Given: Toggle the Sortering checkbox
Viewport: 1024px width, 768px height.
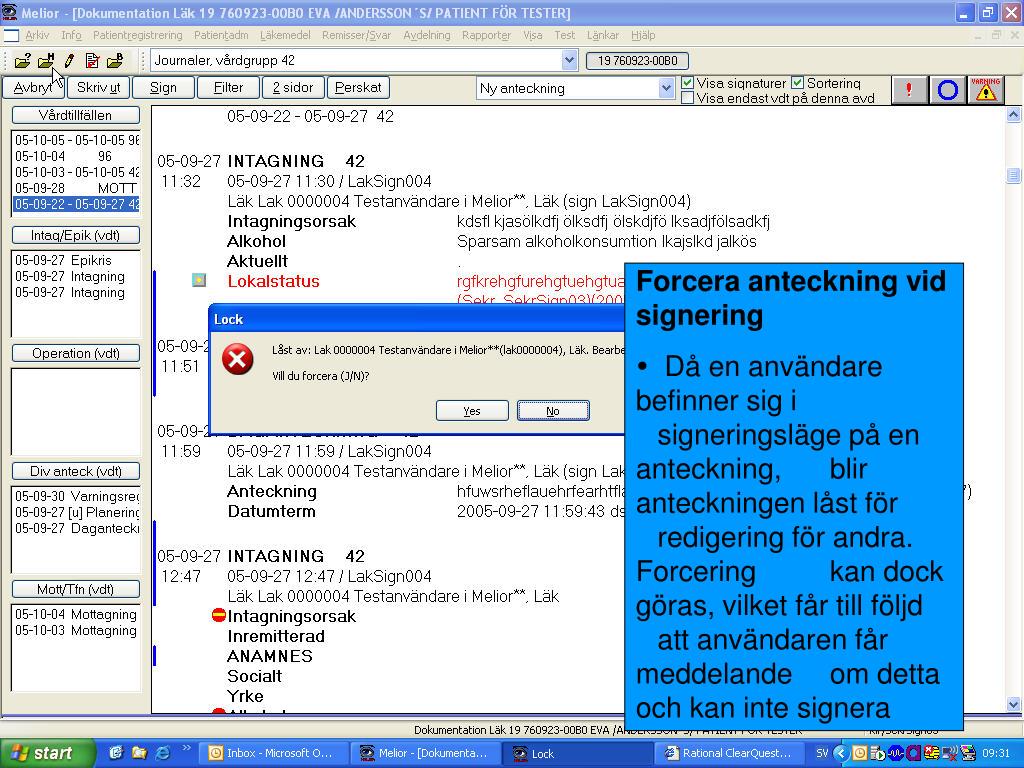Looking at the screenshot, I should (797, 83).
